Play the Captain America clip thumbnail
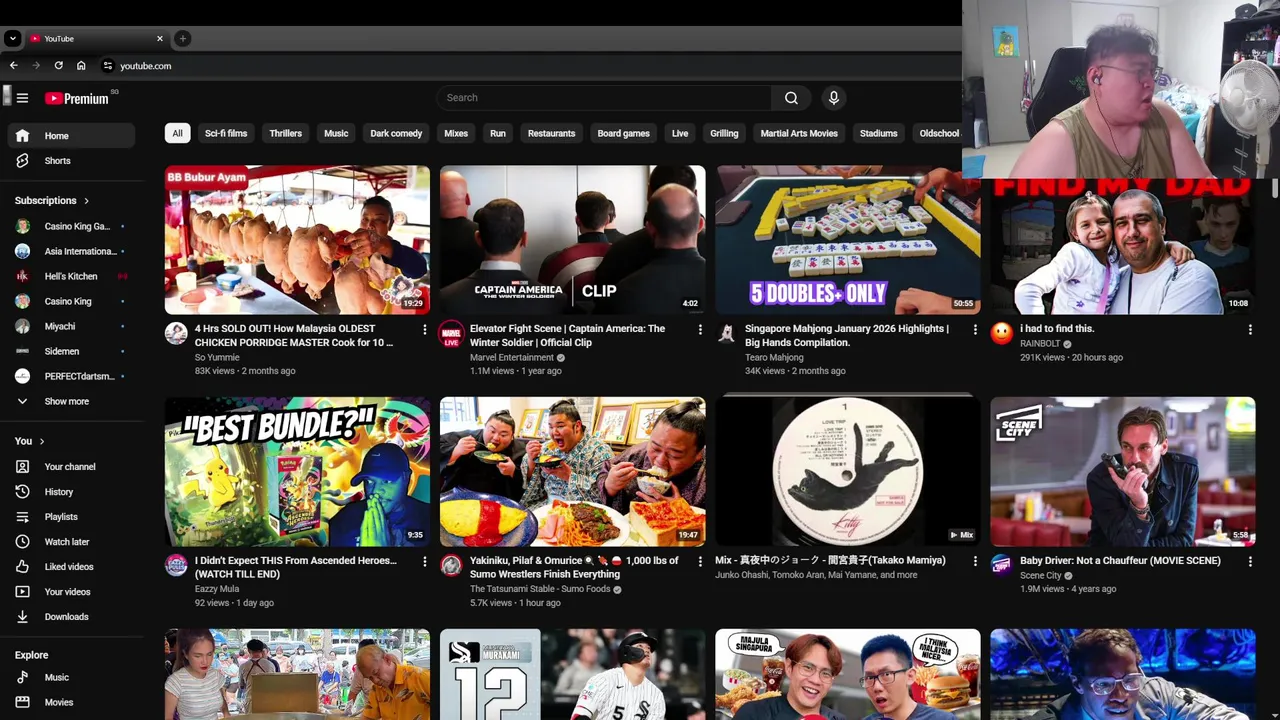Viewport: 1280px width, 720px height. point(572,240)
